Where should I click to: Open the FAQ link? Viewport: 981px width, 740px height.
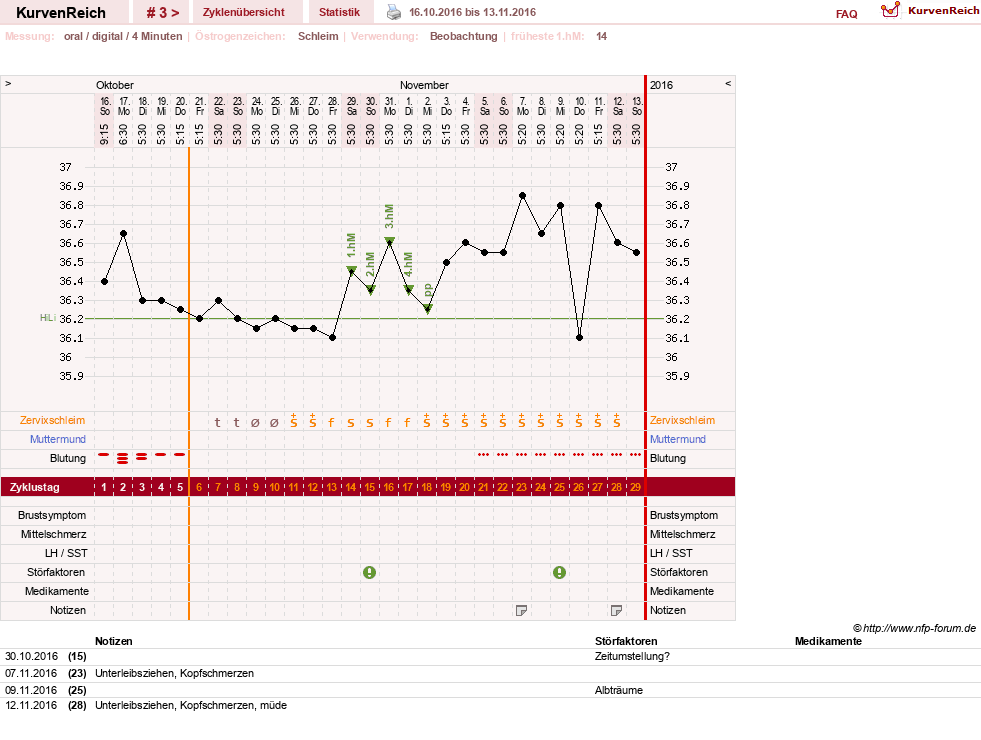[846, 14]
